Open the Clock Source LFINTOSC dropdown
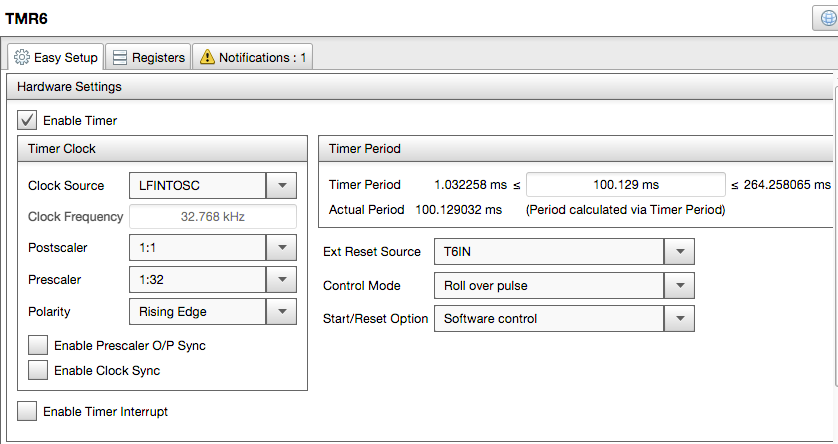838x444 pixels. (281, 185)
